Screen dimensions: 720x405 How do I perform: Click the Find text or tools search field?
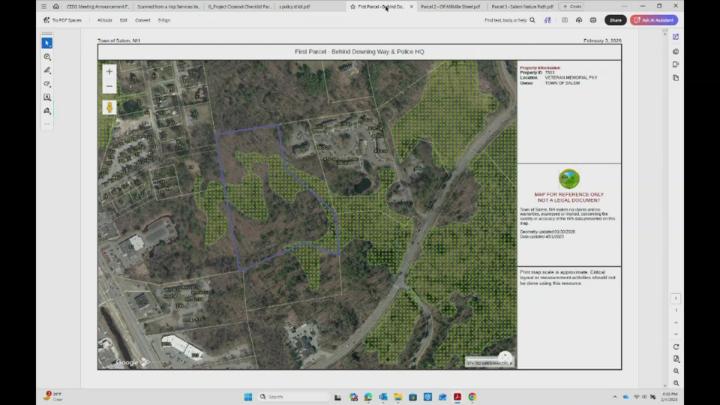(x=506, y=20)
